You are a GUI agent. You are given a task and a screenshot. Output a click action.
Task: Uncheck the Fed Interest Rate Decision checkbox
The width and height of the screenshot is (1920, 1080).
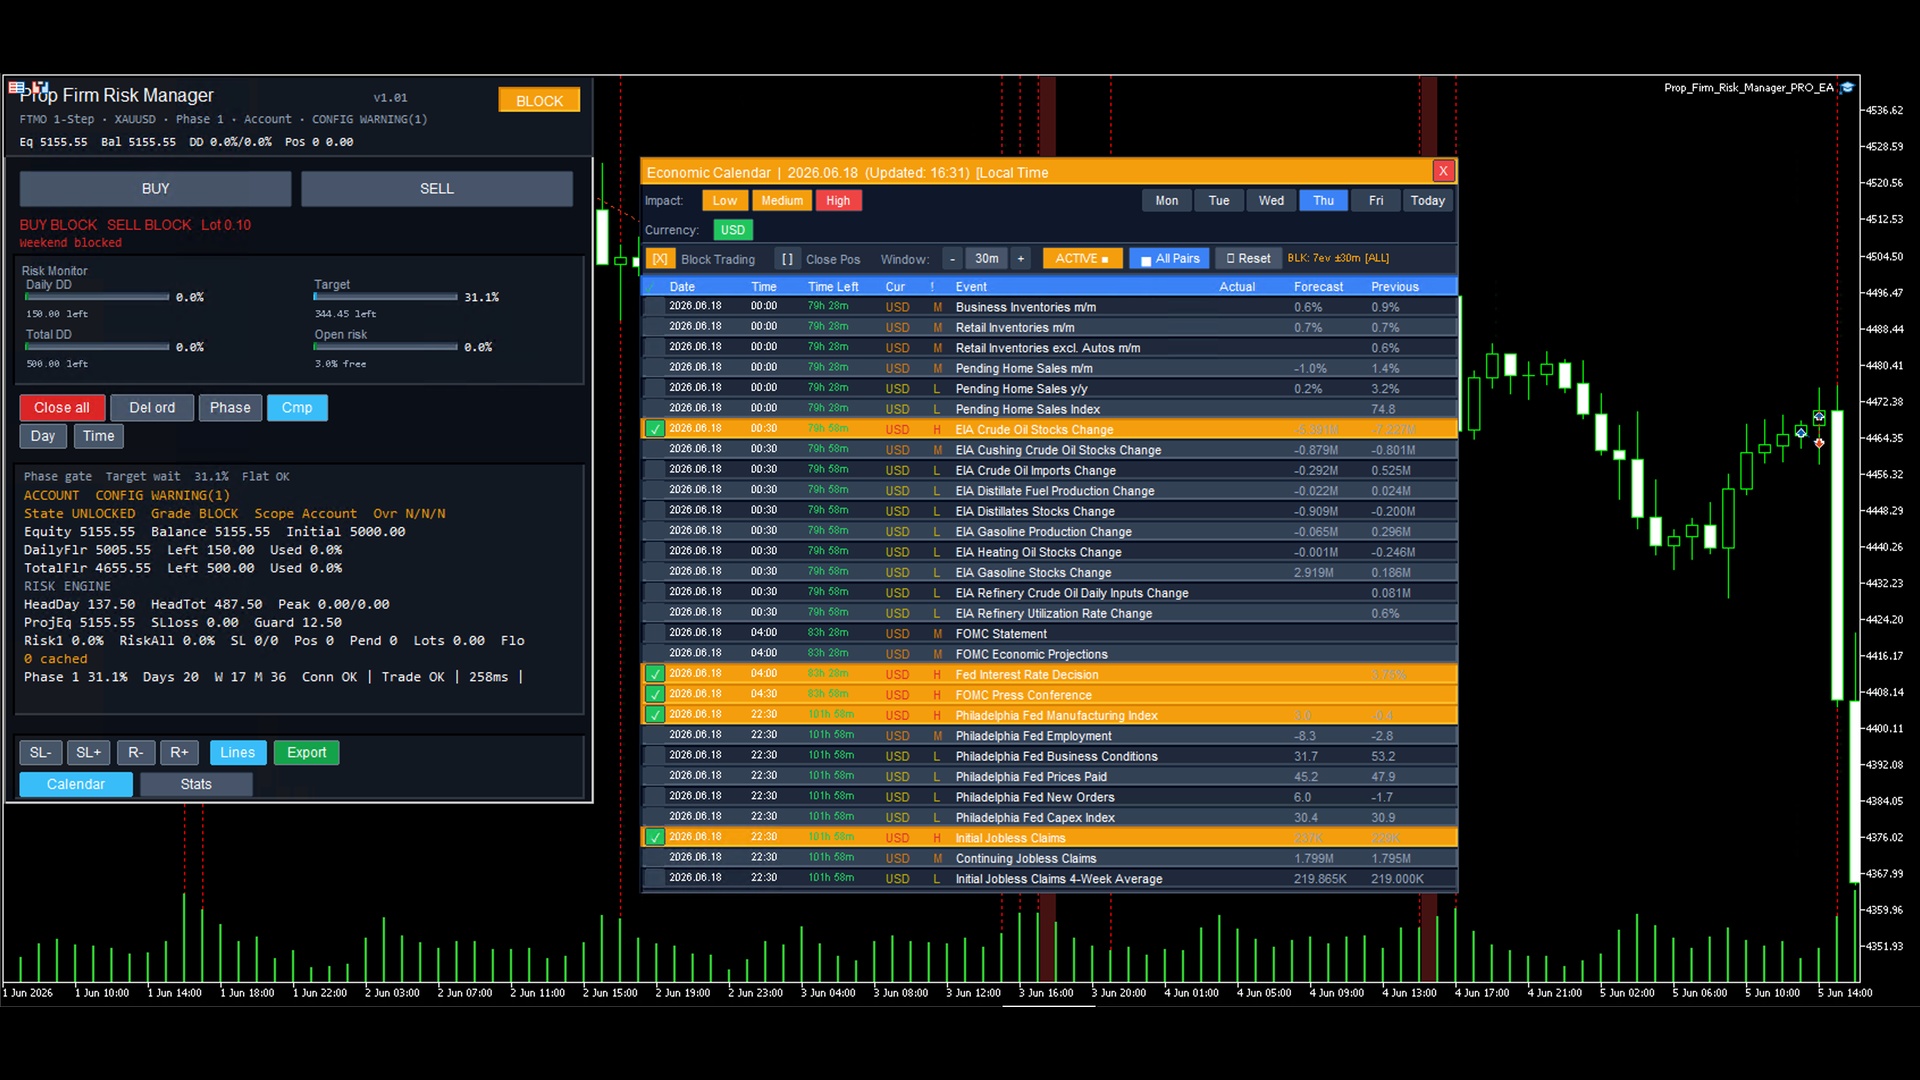click(655, 674)
